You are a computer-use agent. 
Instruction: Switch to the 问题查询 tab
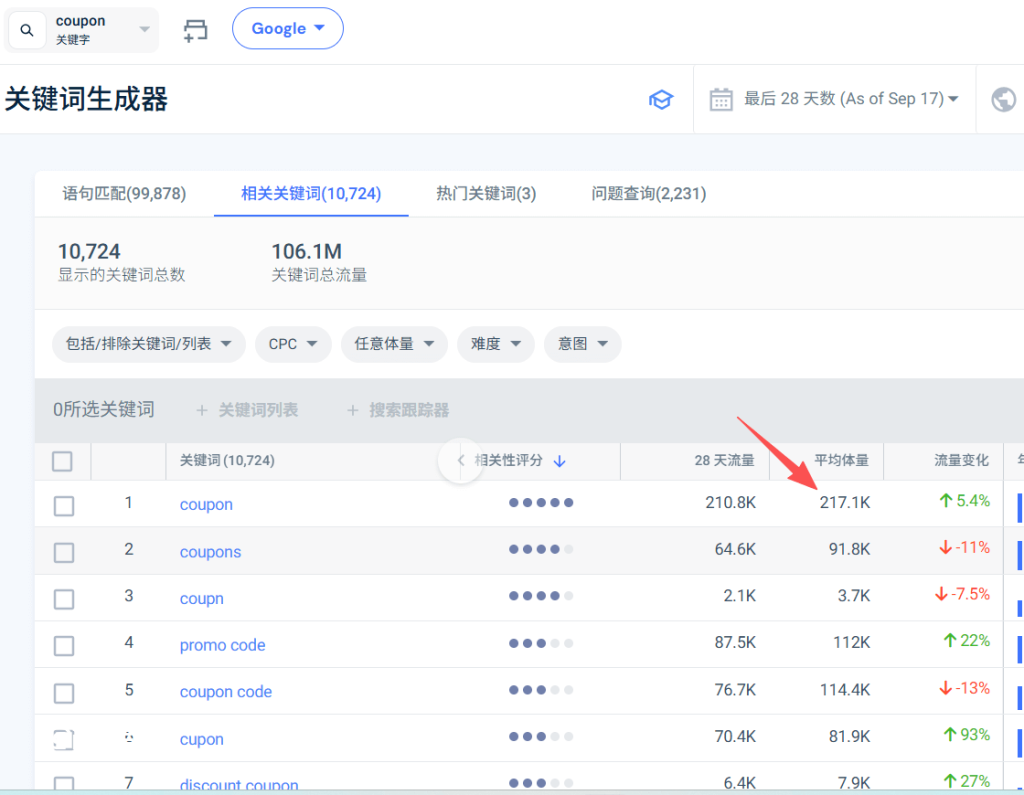click(x=650, y=194)
